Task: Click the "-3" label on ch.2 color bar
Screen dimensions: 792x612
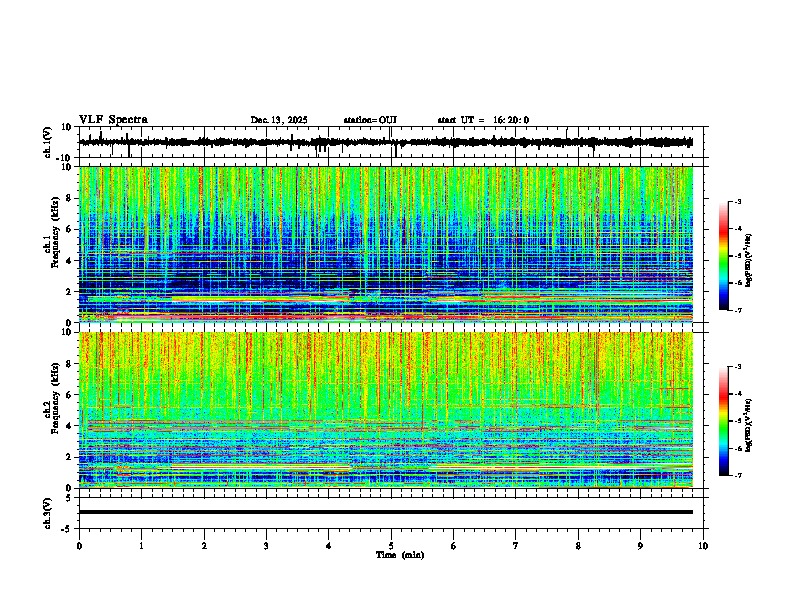Action: [x=738, y=367]
